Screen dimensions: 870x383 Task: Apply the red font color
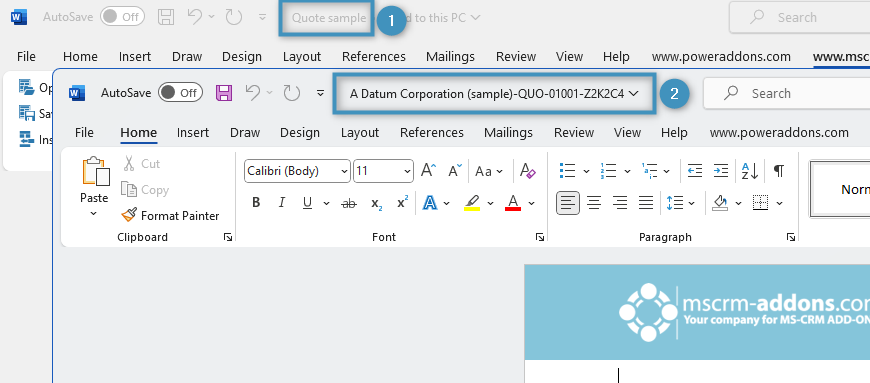pyautogui.click(x=513, y=203)
